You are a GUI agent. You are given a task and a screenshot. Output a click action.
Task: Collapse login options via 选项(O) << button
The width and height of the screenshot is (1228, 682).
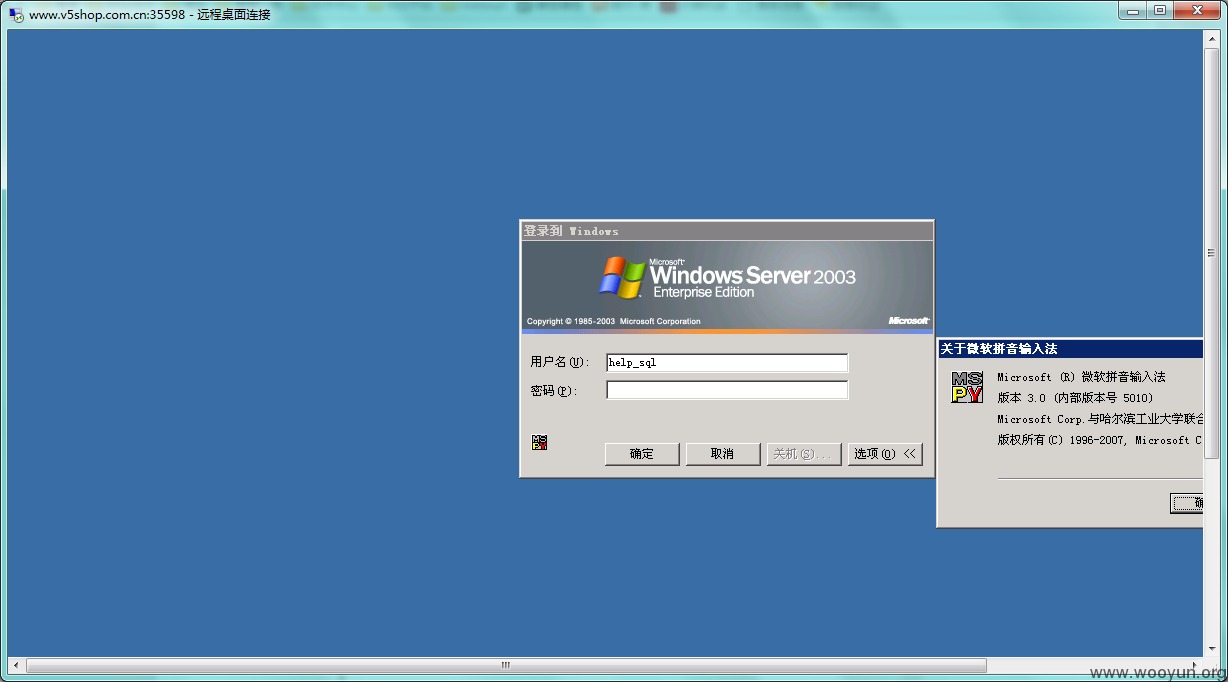[885, 454]
